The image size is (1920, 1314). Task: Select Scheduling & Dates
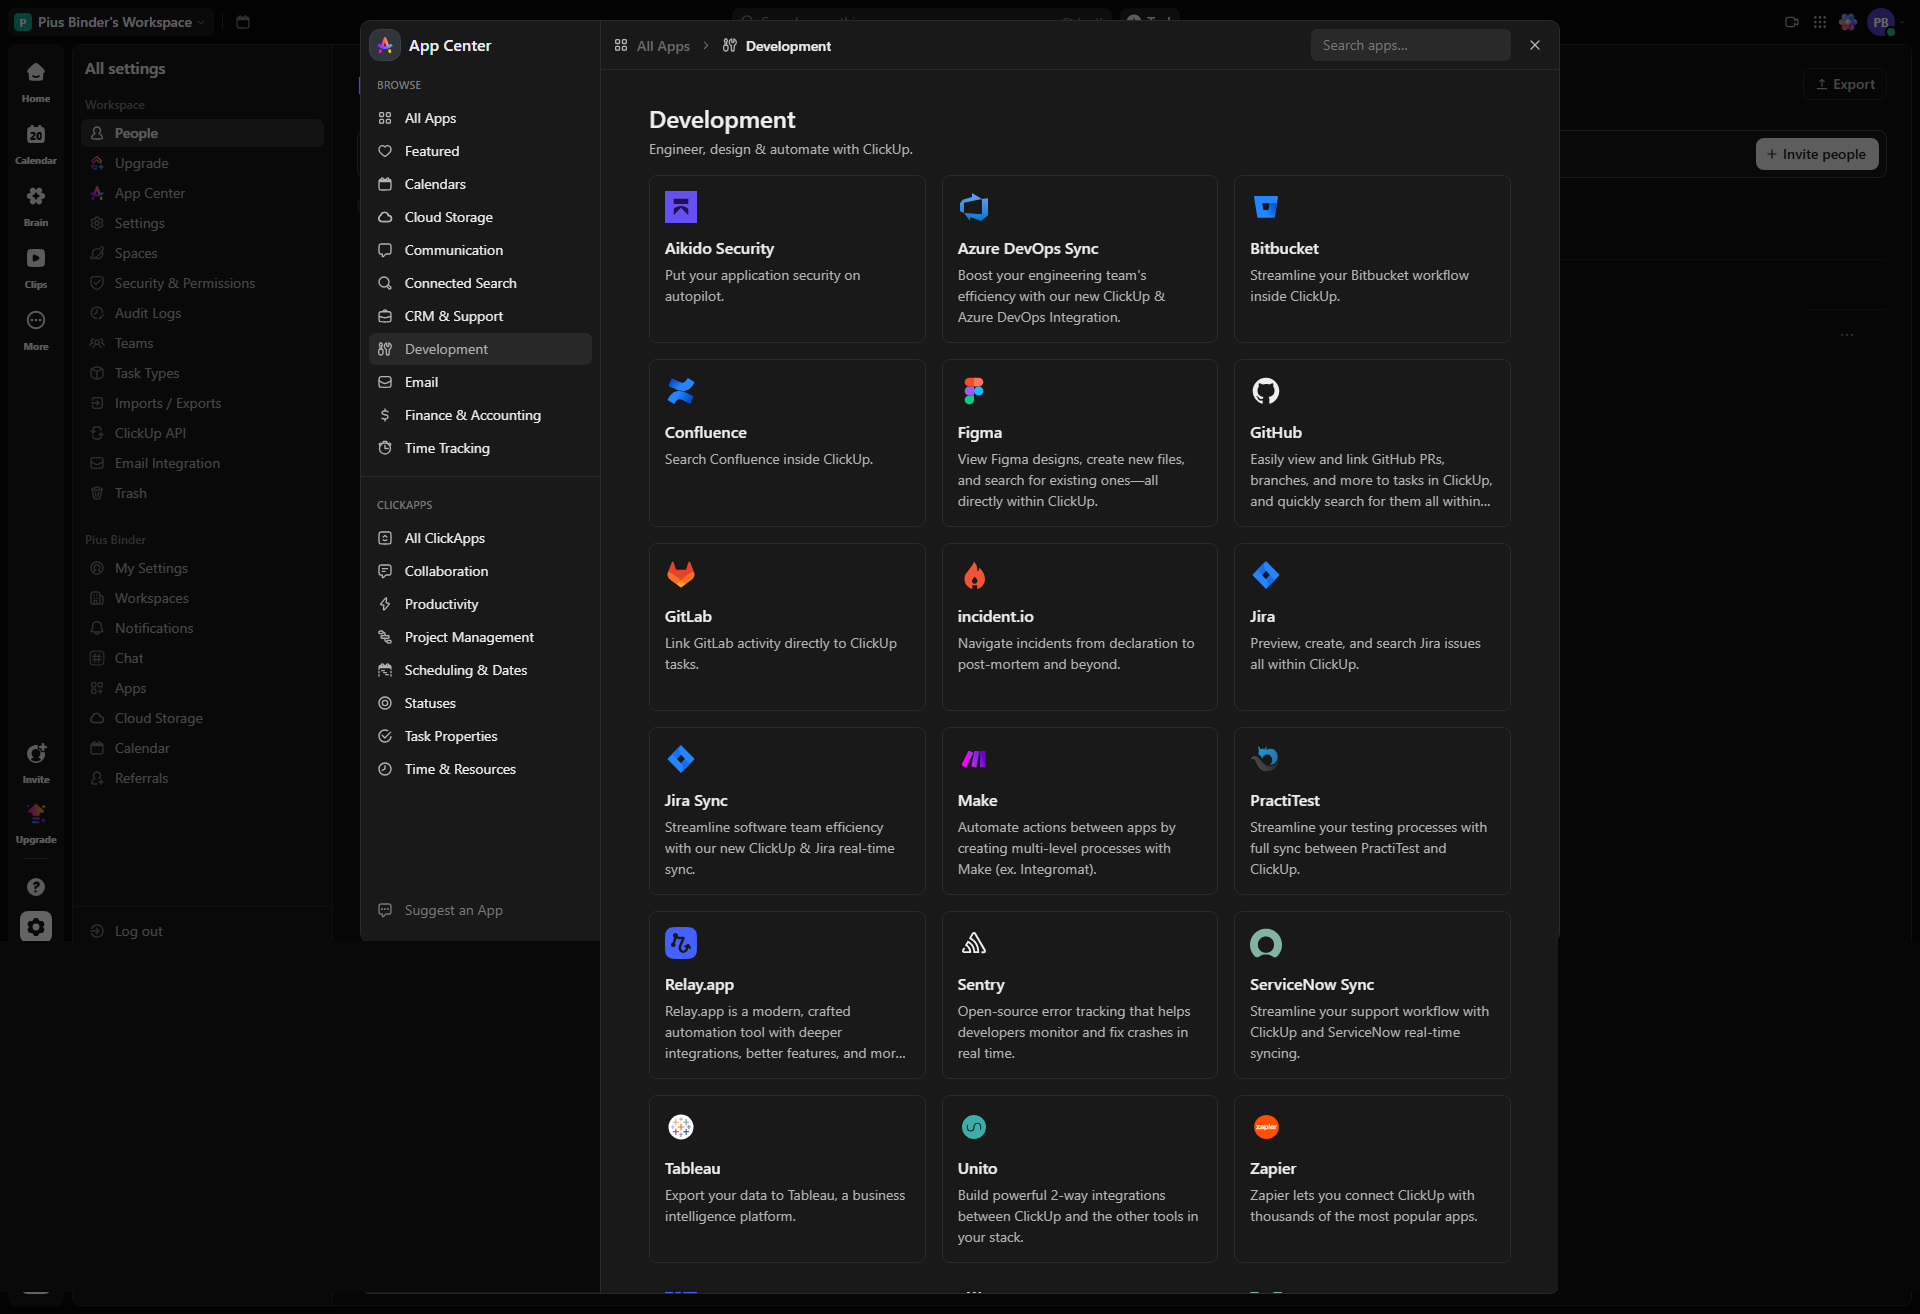click(480, 670)
